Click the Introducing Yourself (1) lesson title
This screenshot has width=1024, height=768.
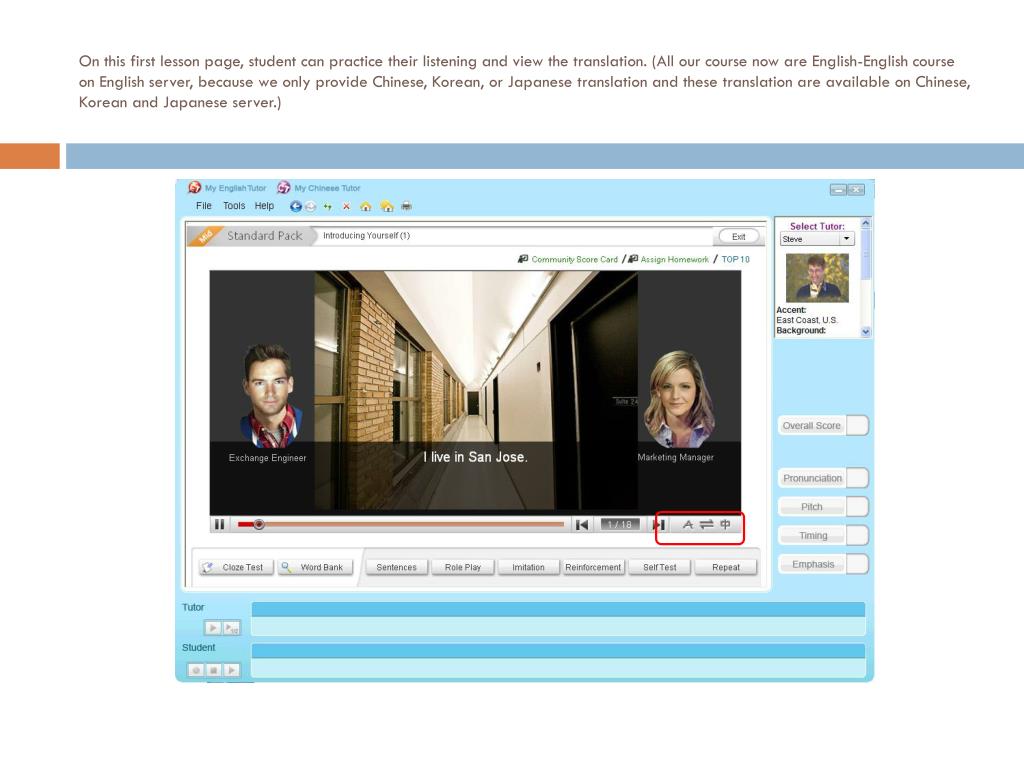pyautogui.click(x=366, y=236)
